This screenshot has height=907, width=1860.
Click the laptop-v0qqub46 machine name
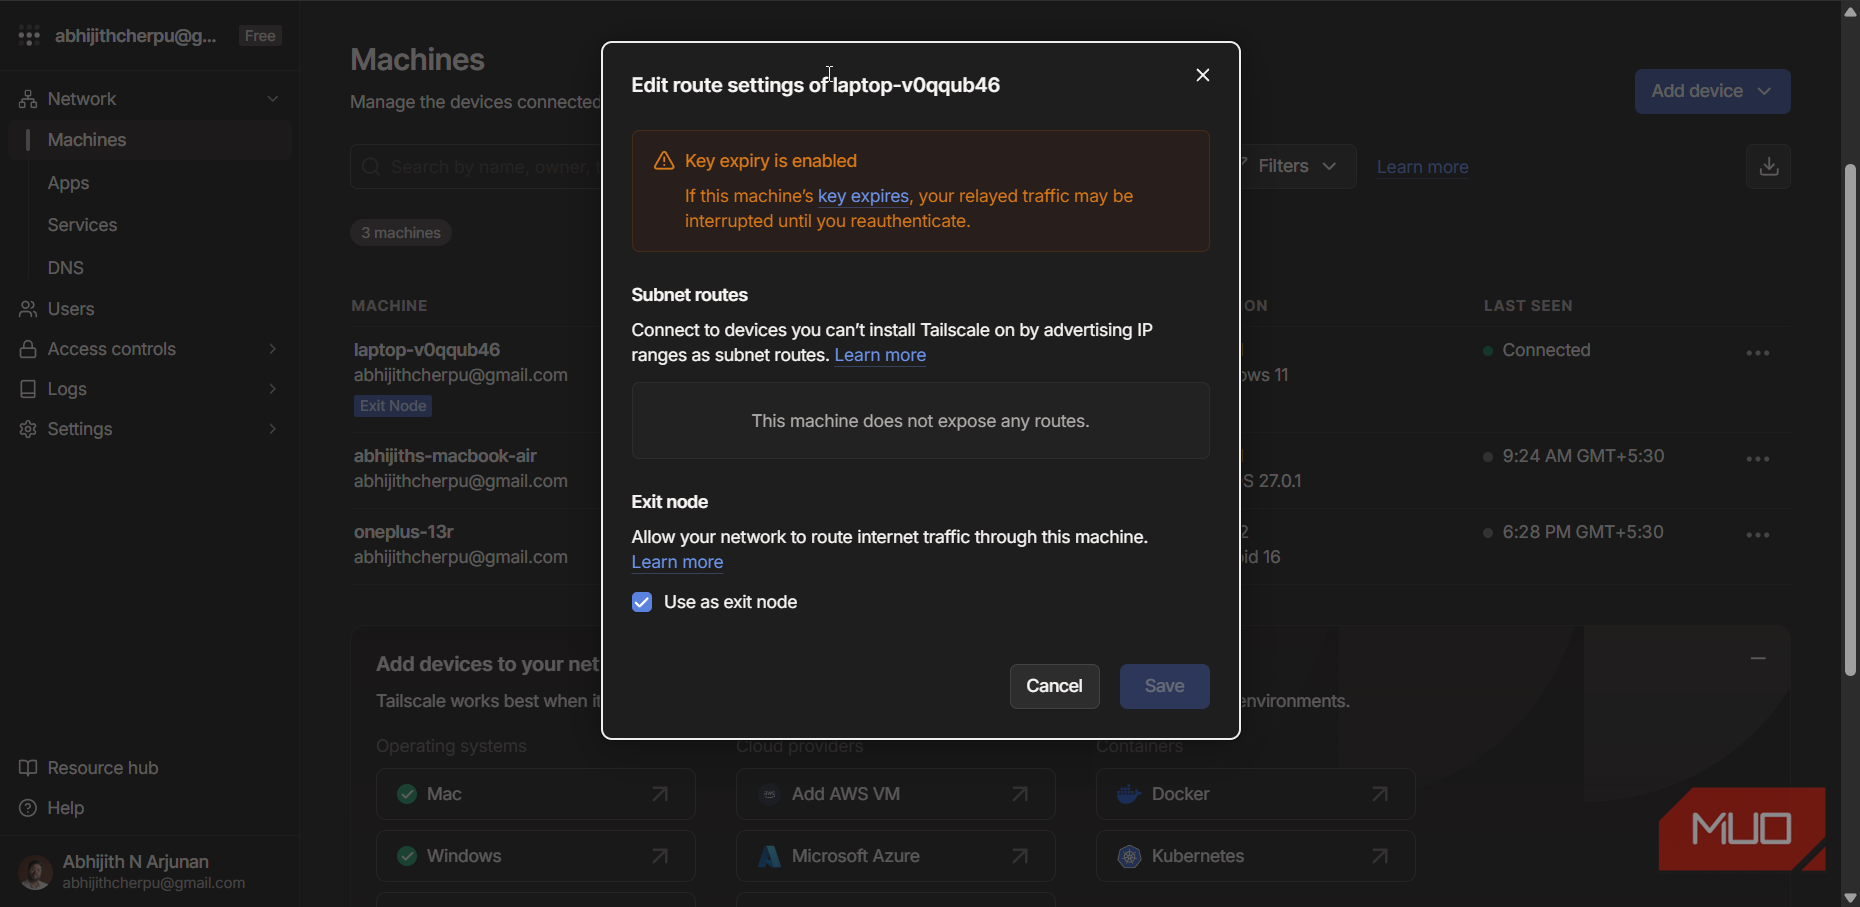coord(426,350)
